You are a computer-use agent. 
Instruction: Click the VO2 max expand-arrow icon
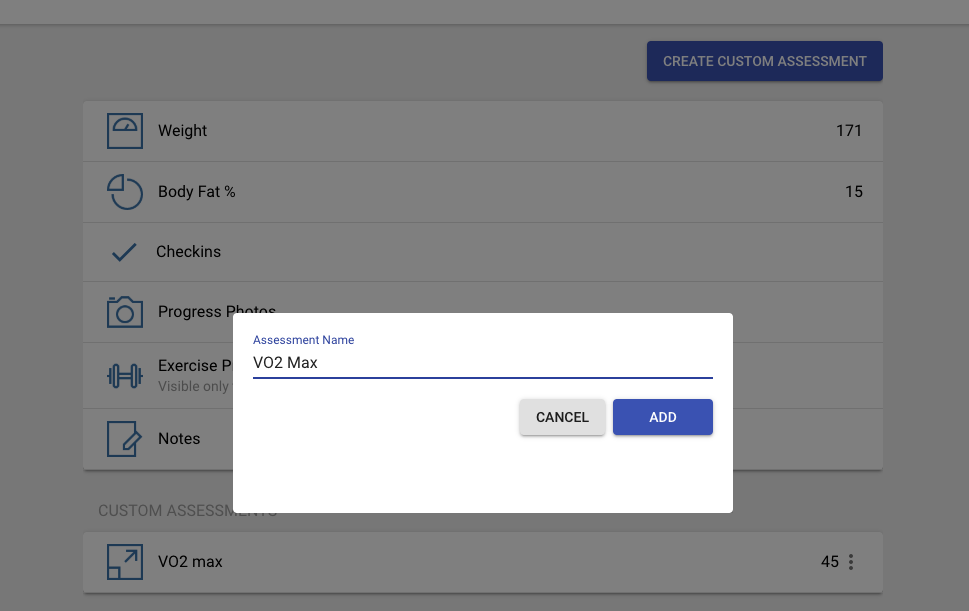pyautogui.click(x=124, y=561)
